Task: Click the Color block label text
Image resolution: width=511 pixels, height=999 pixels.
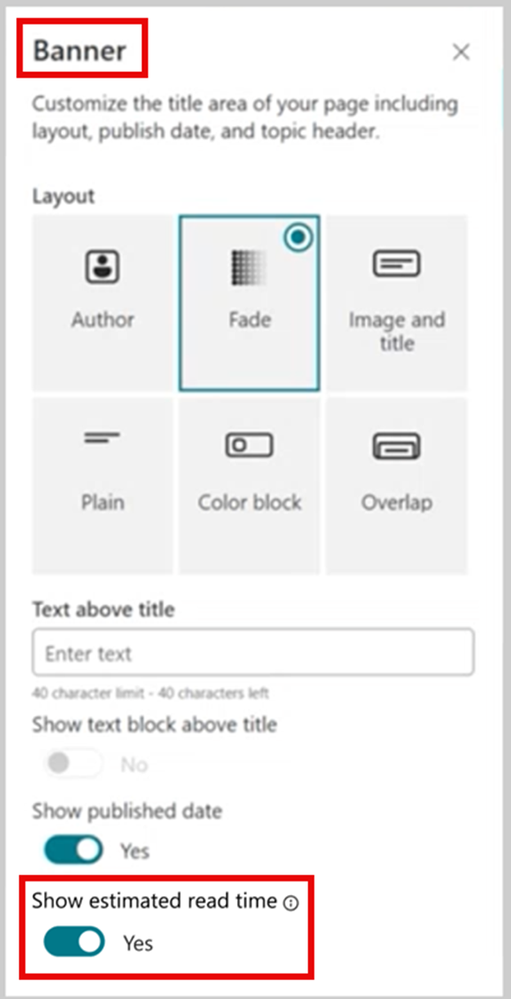Action: pyautogui.click(x=249, y=502)
